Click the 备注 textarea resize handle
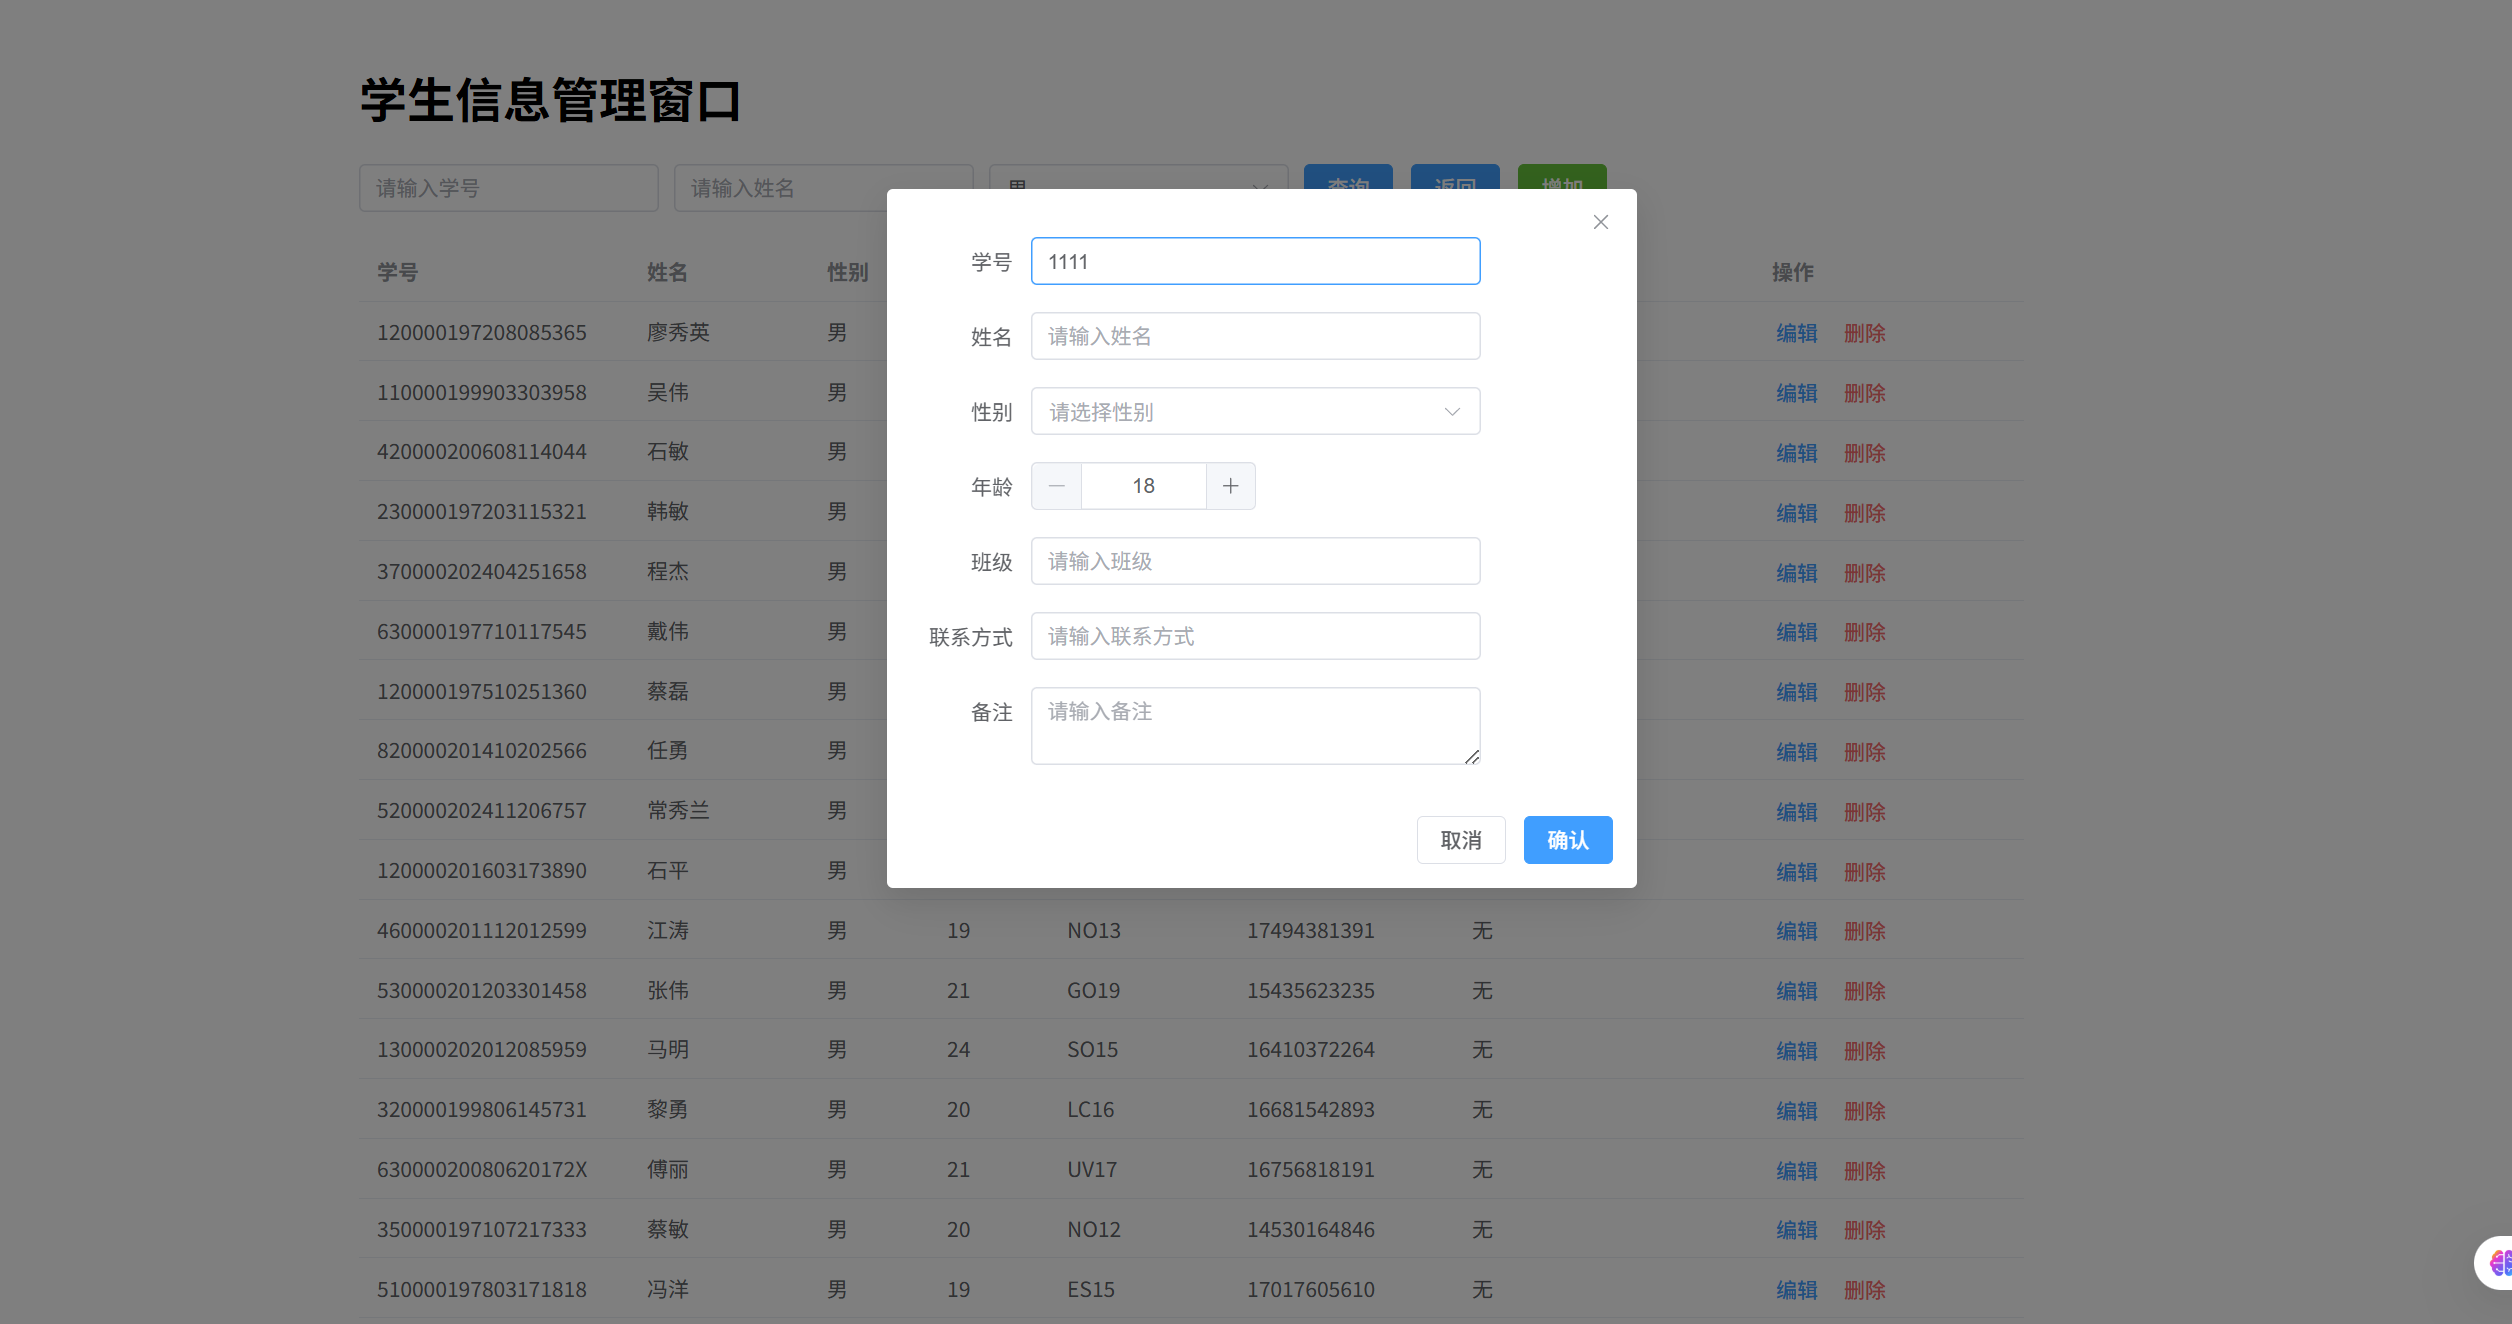Viewport: 2512px width, 1324px height. click(1473, 759)
